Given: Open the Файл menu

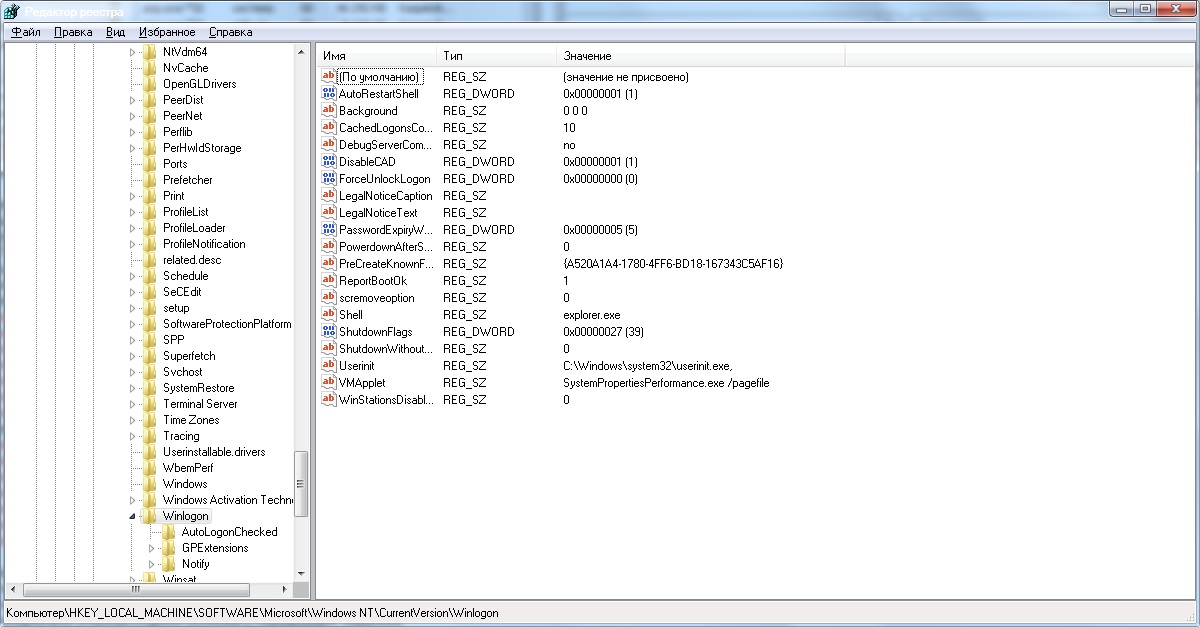Looking at the screenshot, I should pos(26,32).
